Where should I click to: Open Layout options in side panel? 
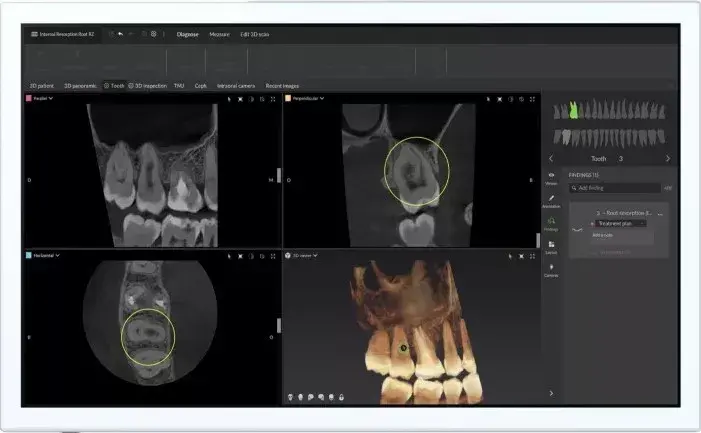point(551,247)
